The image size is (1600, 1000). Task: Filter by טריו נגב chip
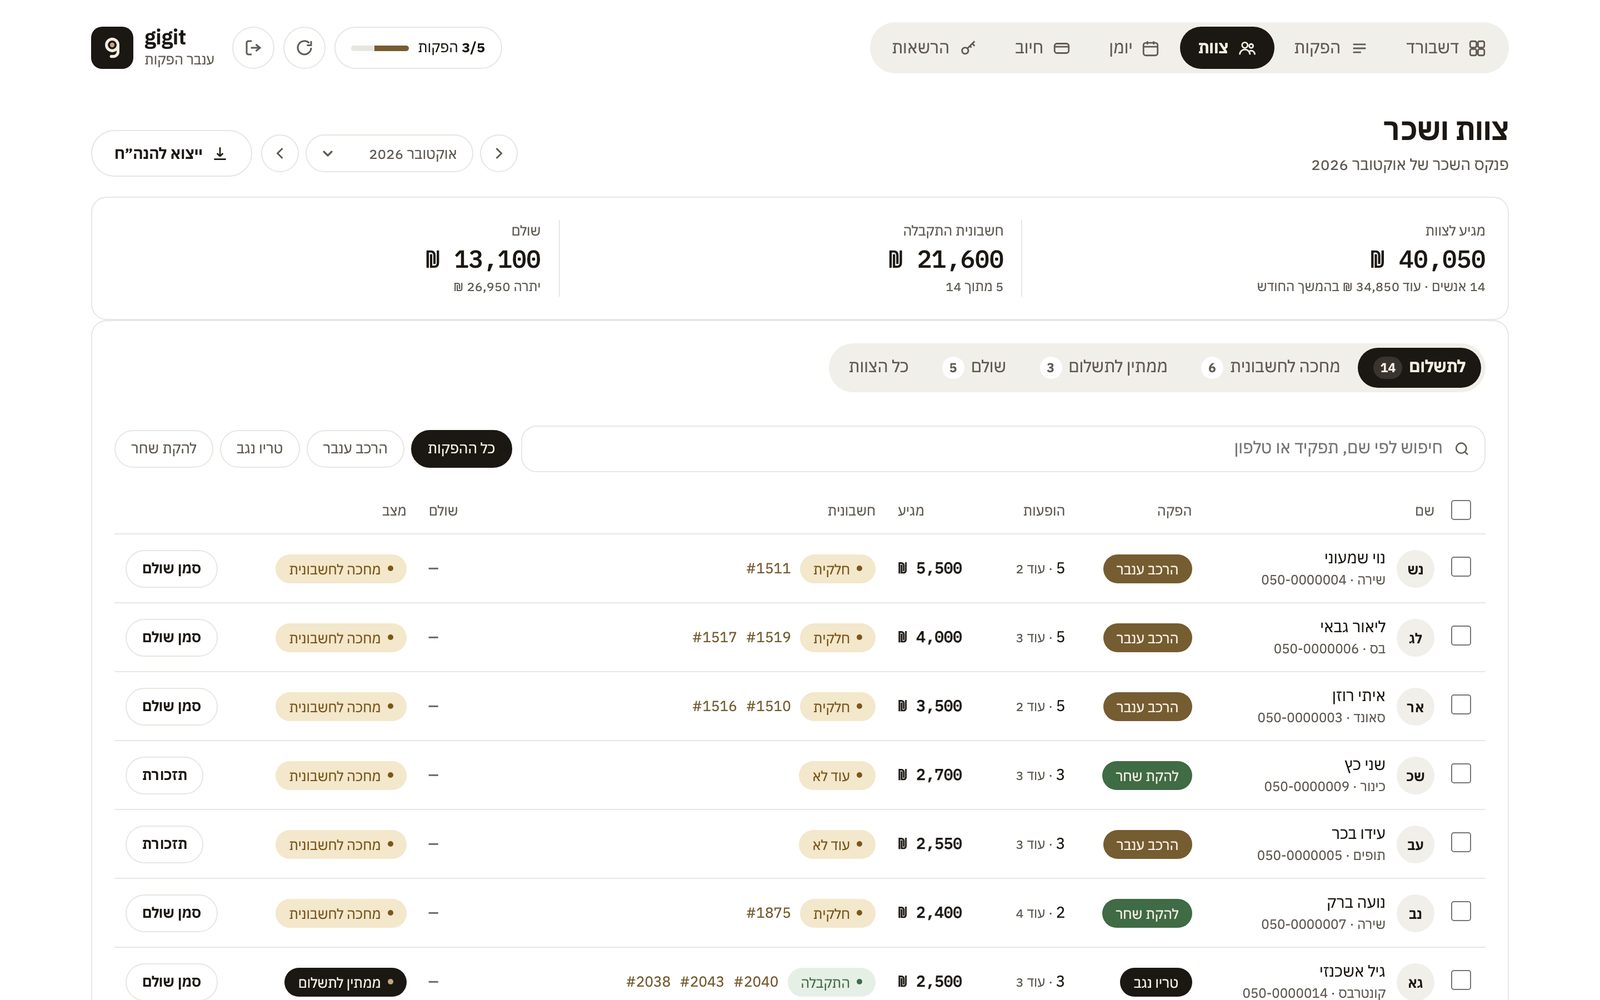pyautogui.click(x=260, y=449)
